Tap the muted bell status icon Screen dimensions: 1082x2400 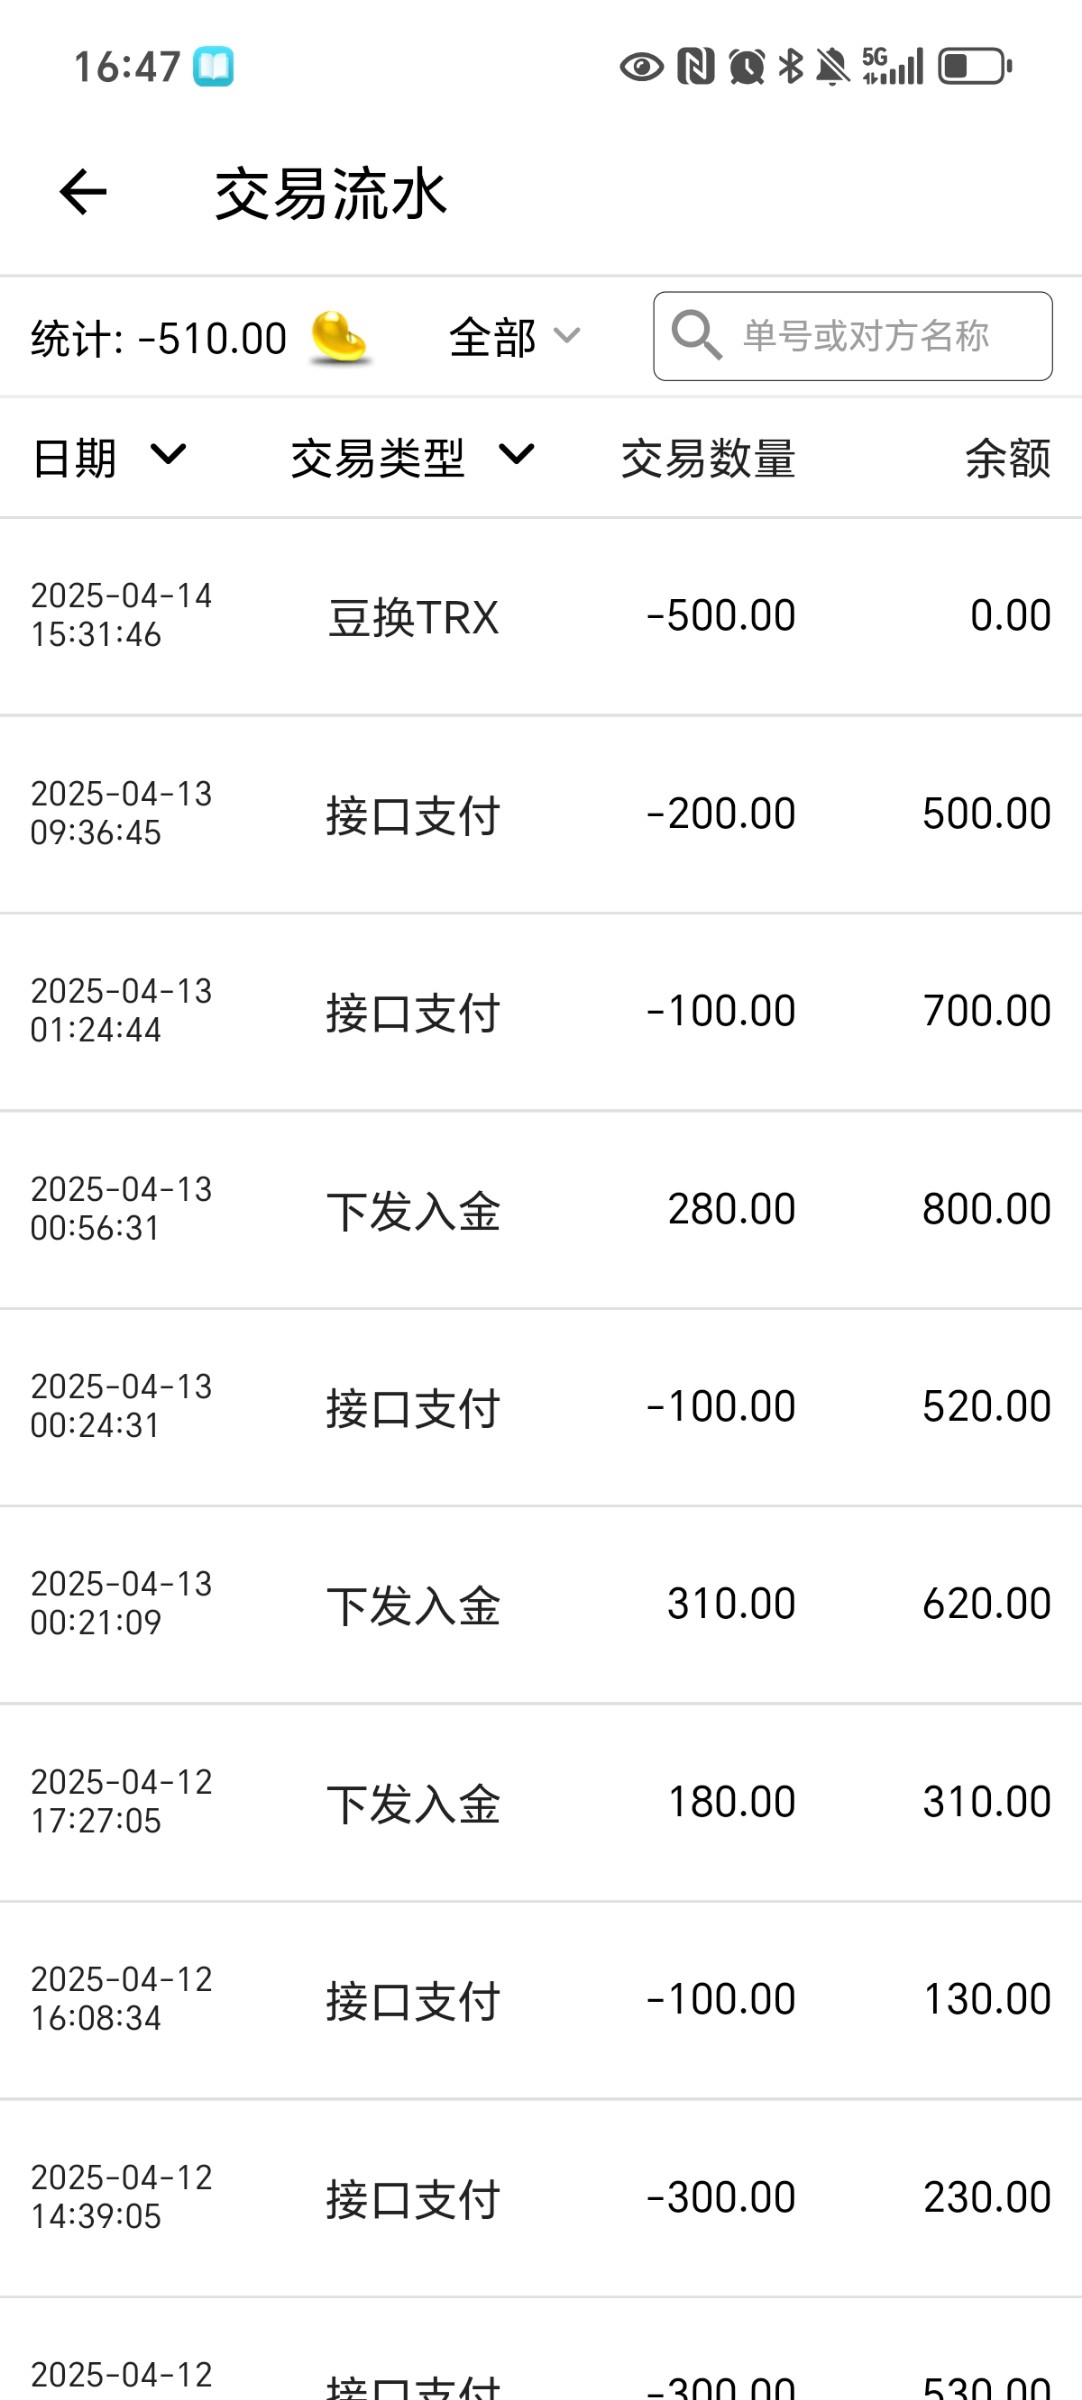click(832, 67)
